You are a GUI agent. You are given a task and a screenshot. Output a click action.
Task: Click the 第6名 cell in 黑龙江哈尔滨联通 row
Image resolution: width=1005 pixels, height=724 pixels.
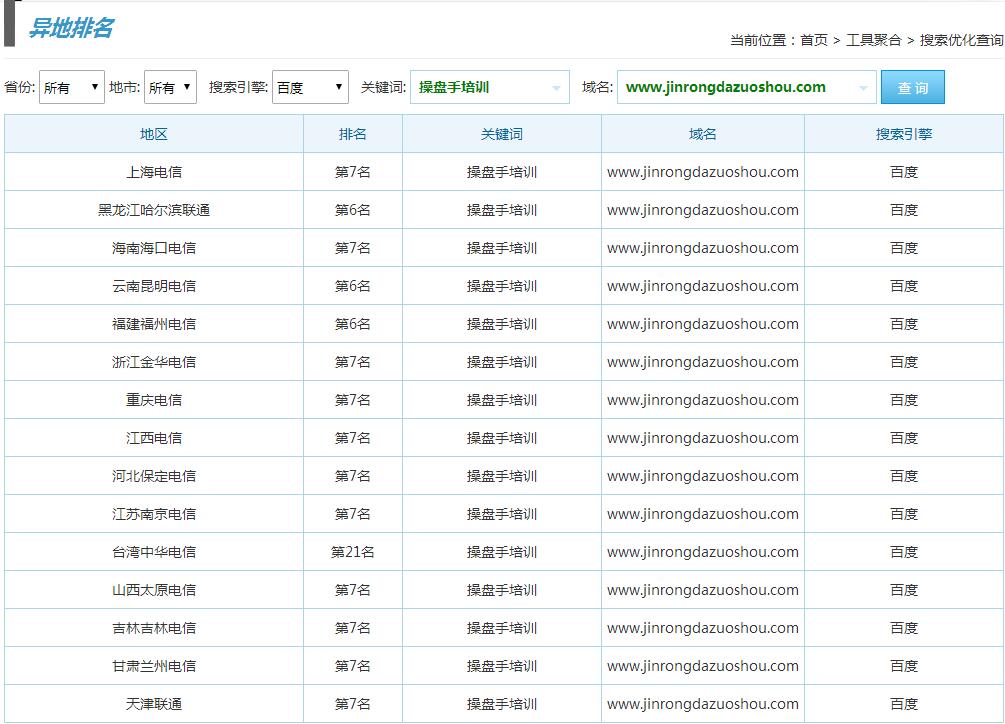pyautogui.click(x=353, y=210)
